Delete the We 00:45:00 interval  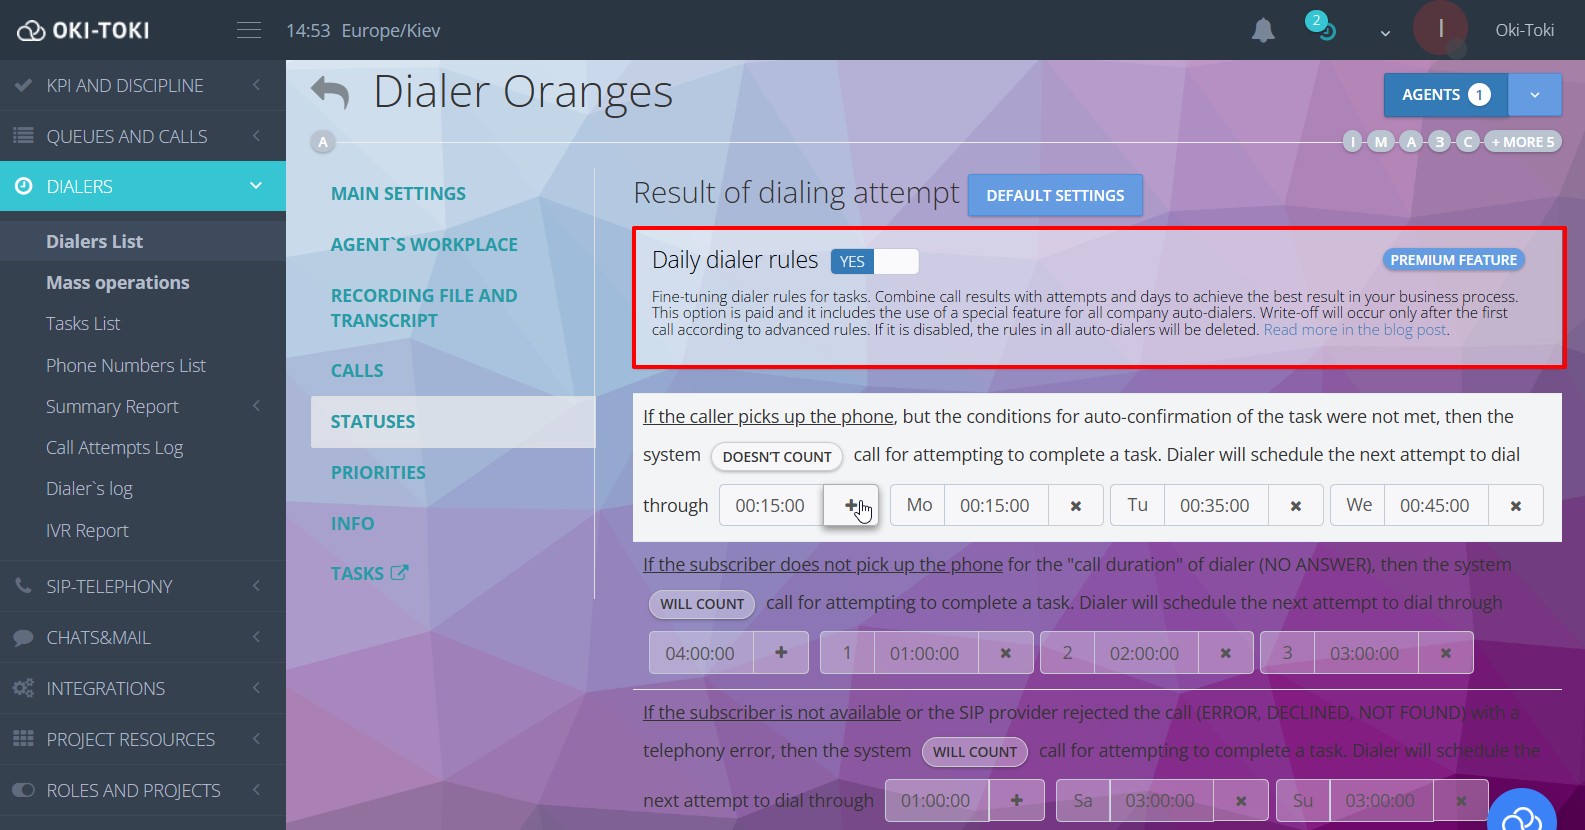coord(1515,506)
